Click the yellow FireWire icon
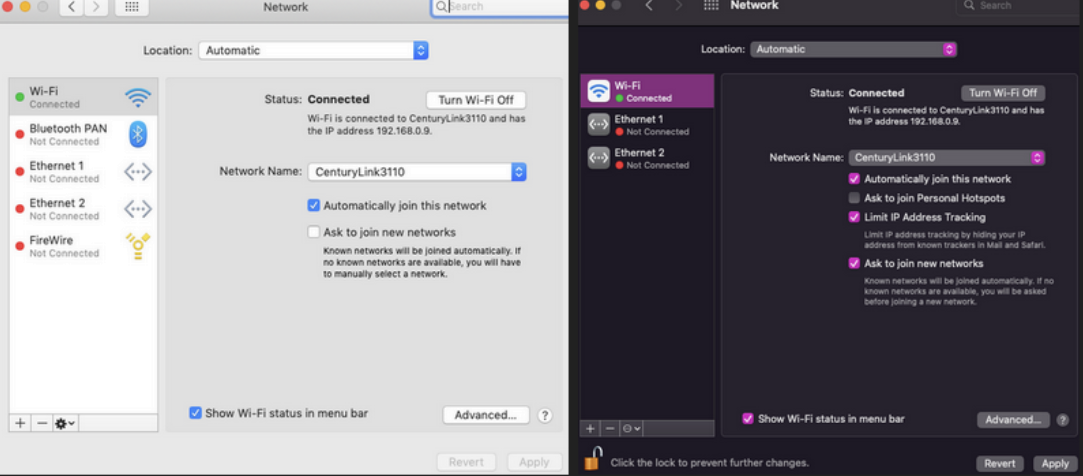The height and width of the screenshot is (476, 1083). (x=138, y=246)
